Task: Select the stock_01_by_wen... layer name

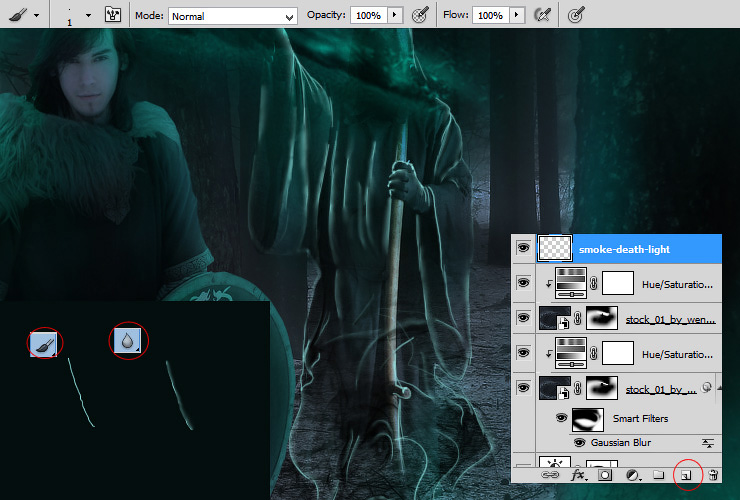Action: point(670,320)
